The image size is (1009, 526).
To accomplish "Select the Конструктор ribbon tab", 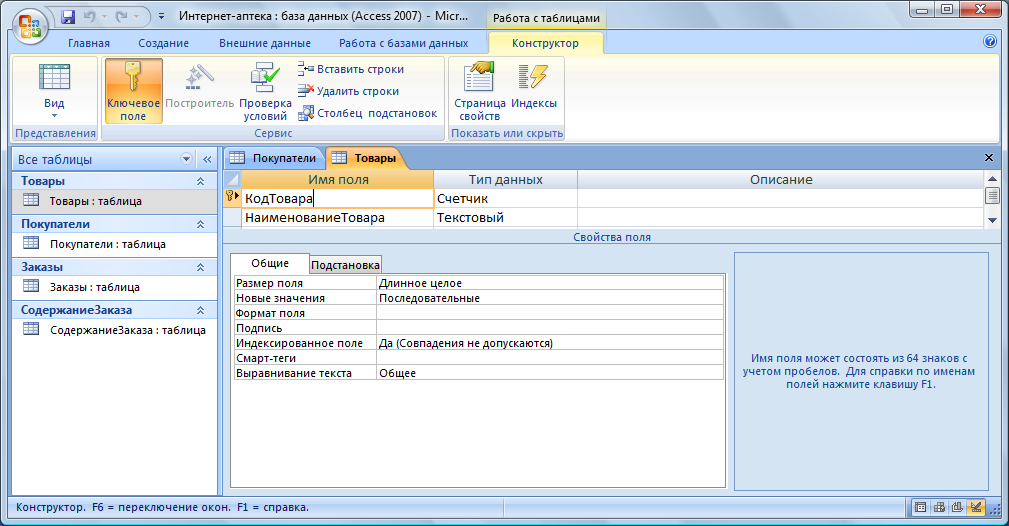I will 545,43.
